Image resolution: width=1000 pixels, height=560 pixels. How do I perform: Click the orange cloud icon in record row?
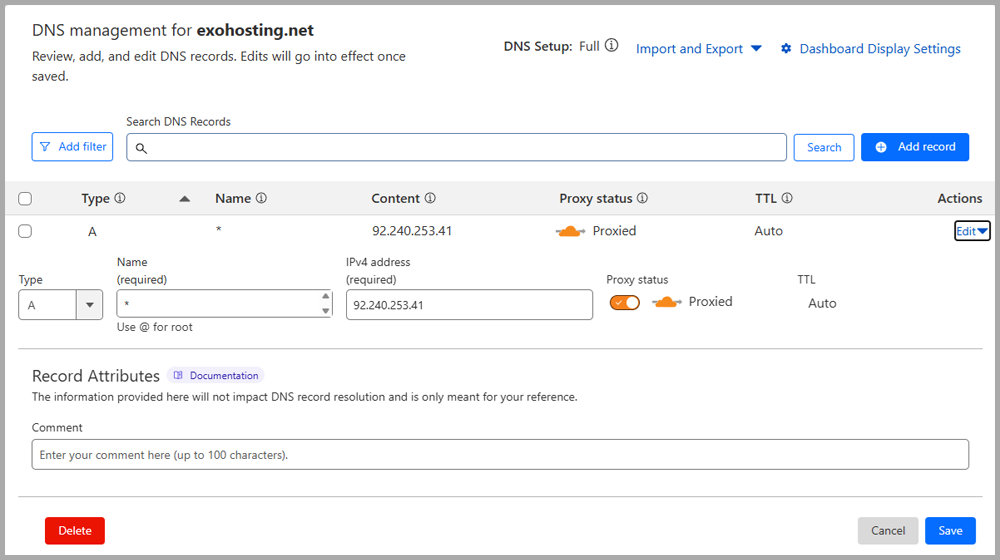[570, 231]
